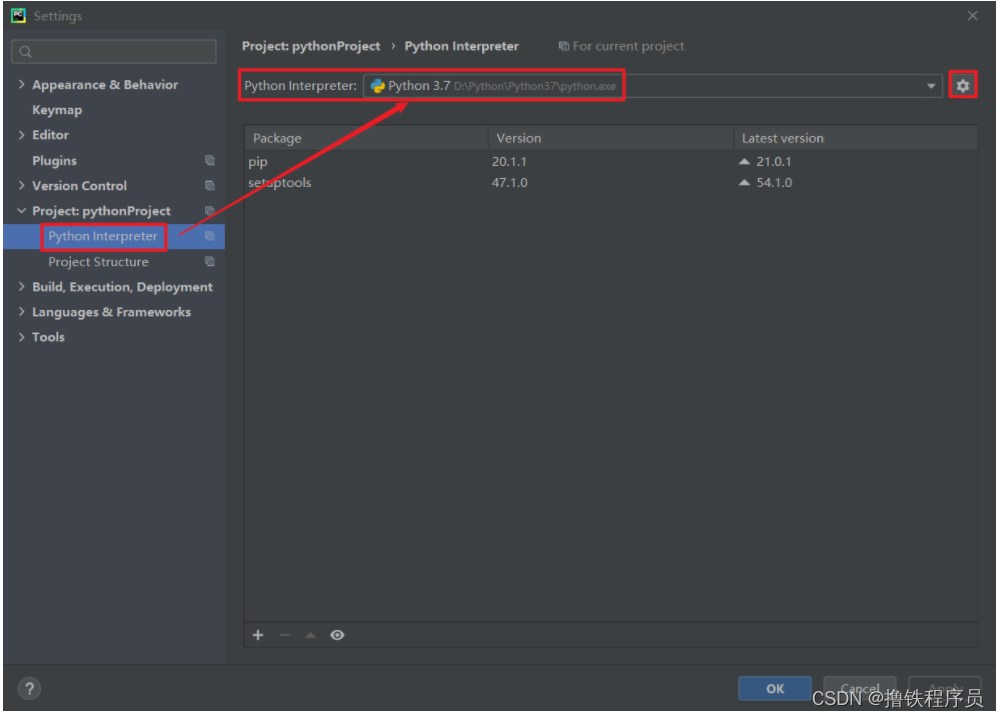
Task: Open Languages & Frameworks settings
Action: 112,312
